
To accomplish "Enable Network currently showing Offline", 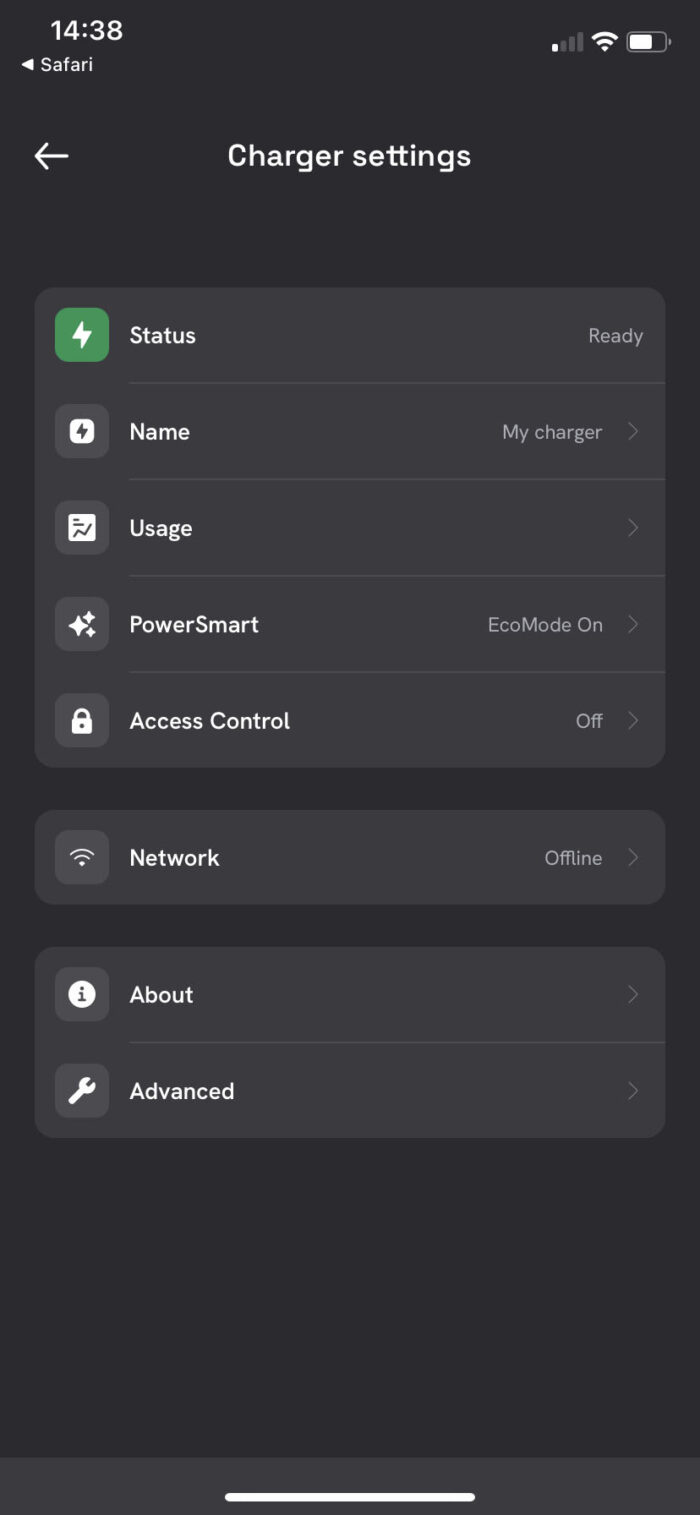I will 572,857.
